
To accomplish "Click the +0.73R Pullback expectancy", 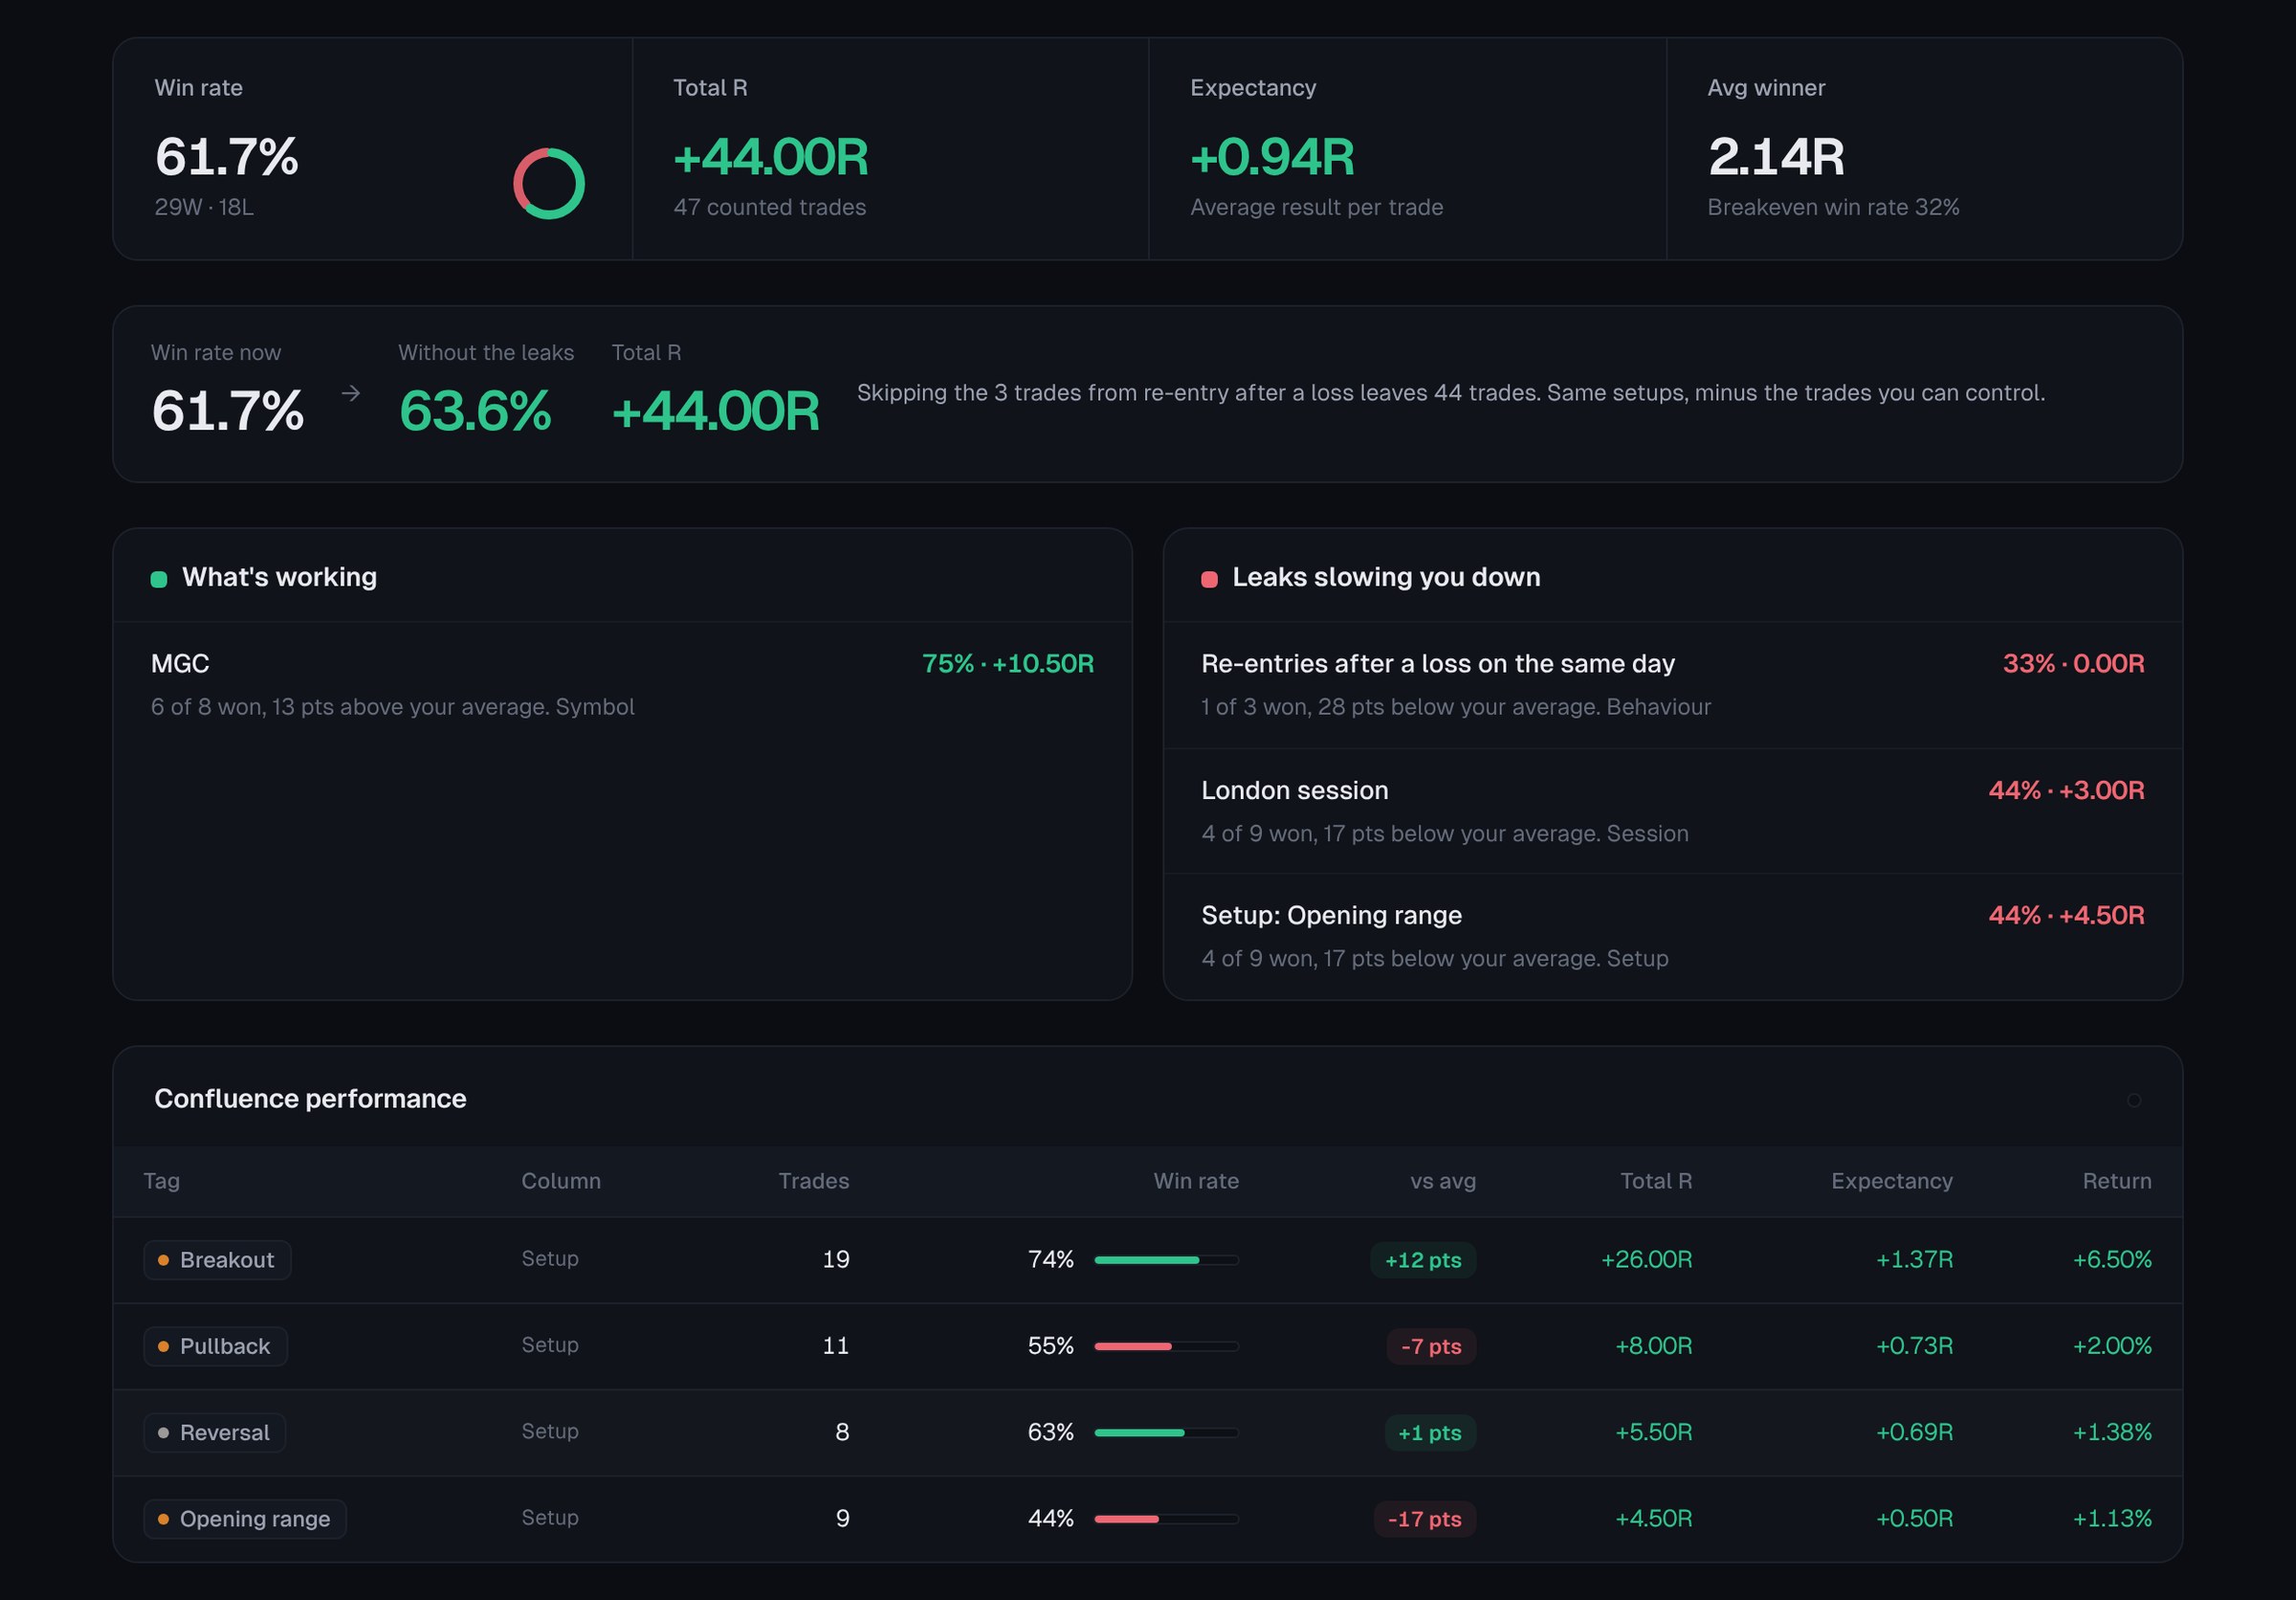I will click(x=1914, y=1346).
